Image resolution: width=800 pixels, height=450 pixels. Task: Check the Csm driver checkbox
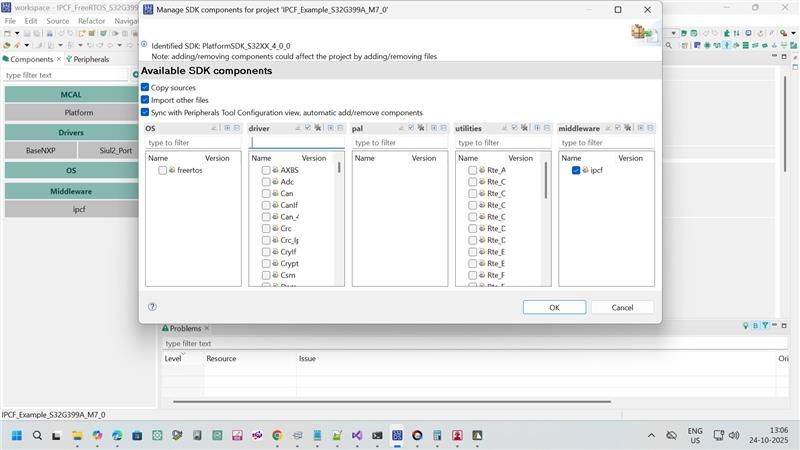click(266, 275)
